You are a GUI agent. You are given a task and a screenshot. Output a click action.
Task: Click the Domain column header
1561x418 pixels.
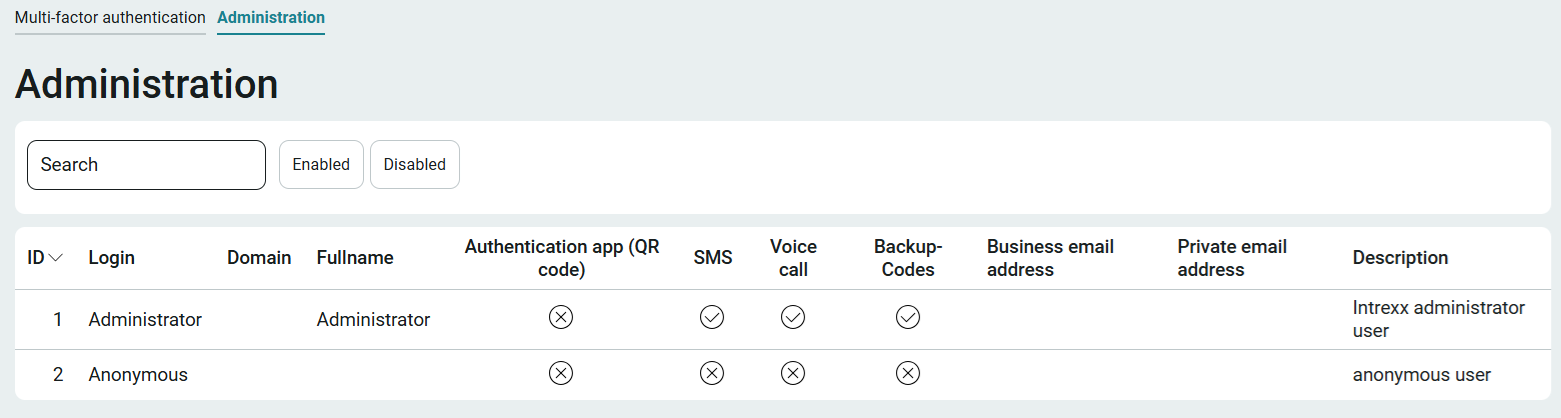coord(259,258)
